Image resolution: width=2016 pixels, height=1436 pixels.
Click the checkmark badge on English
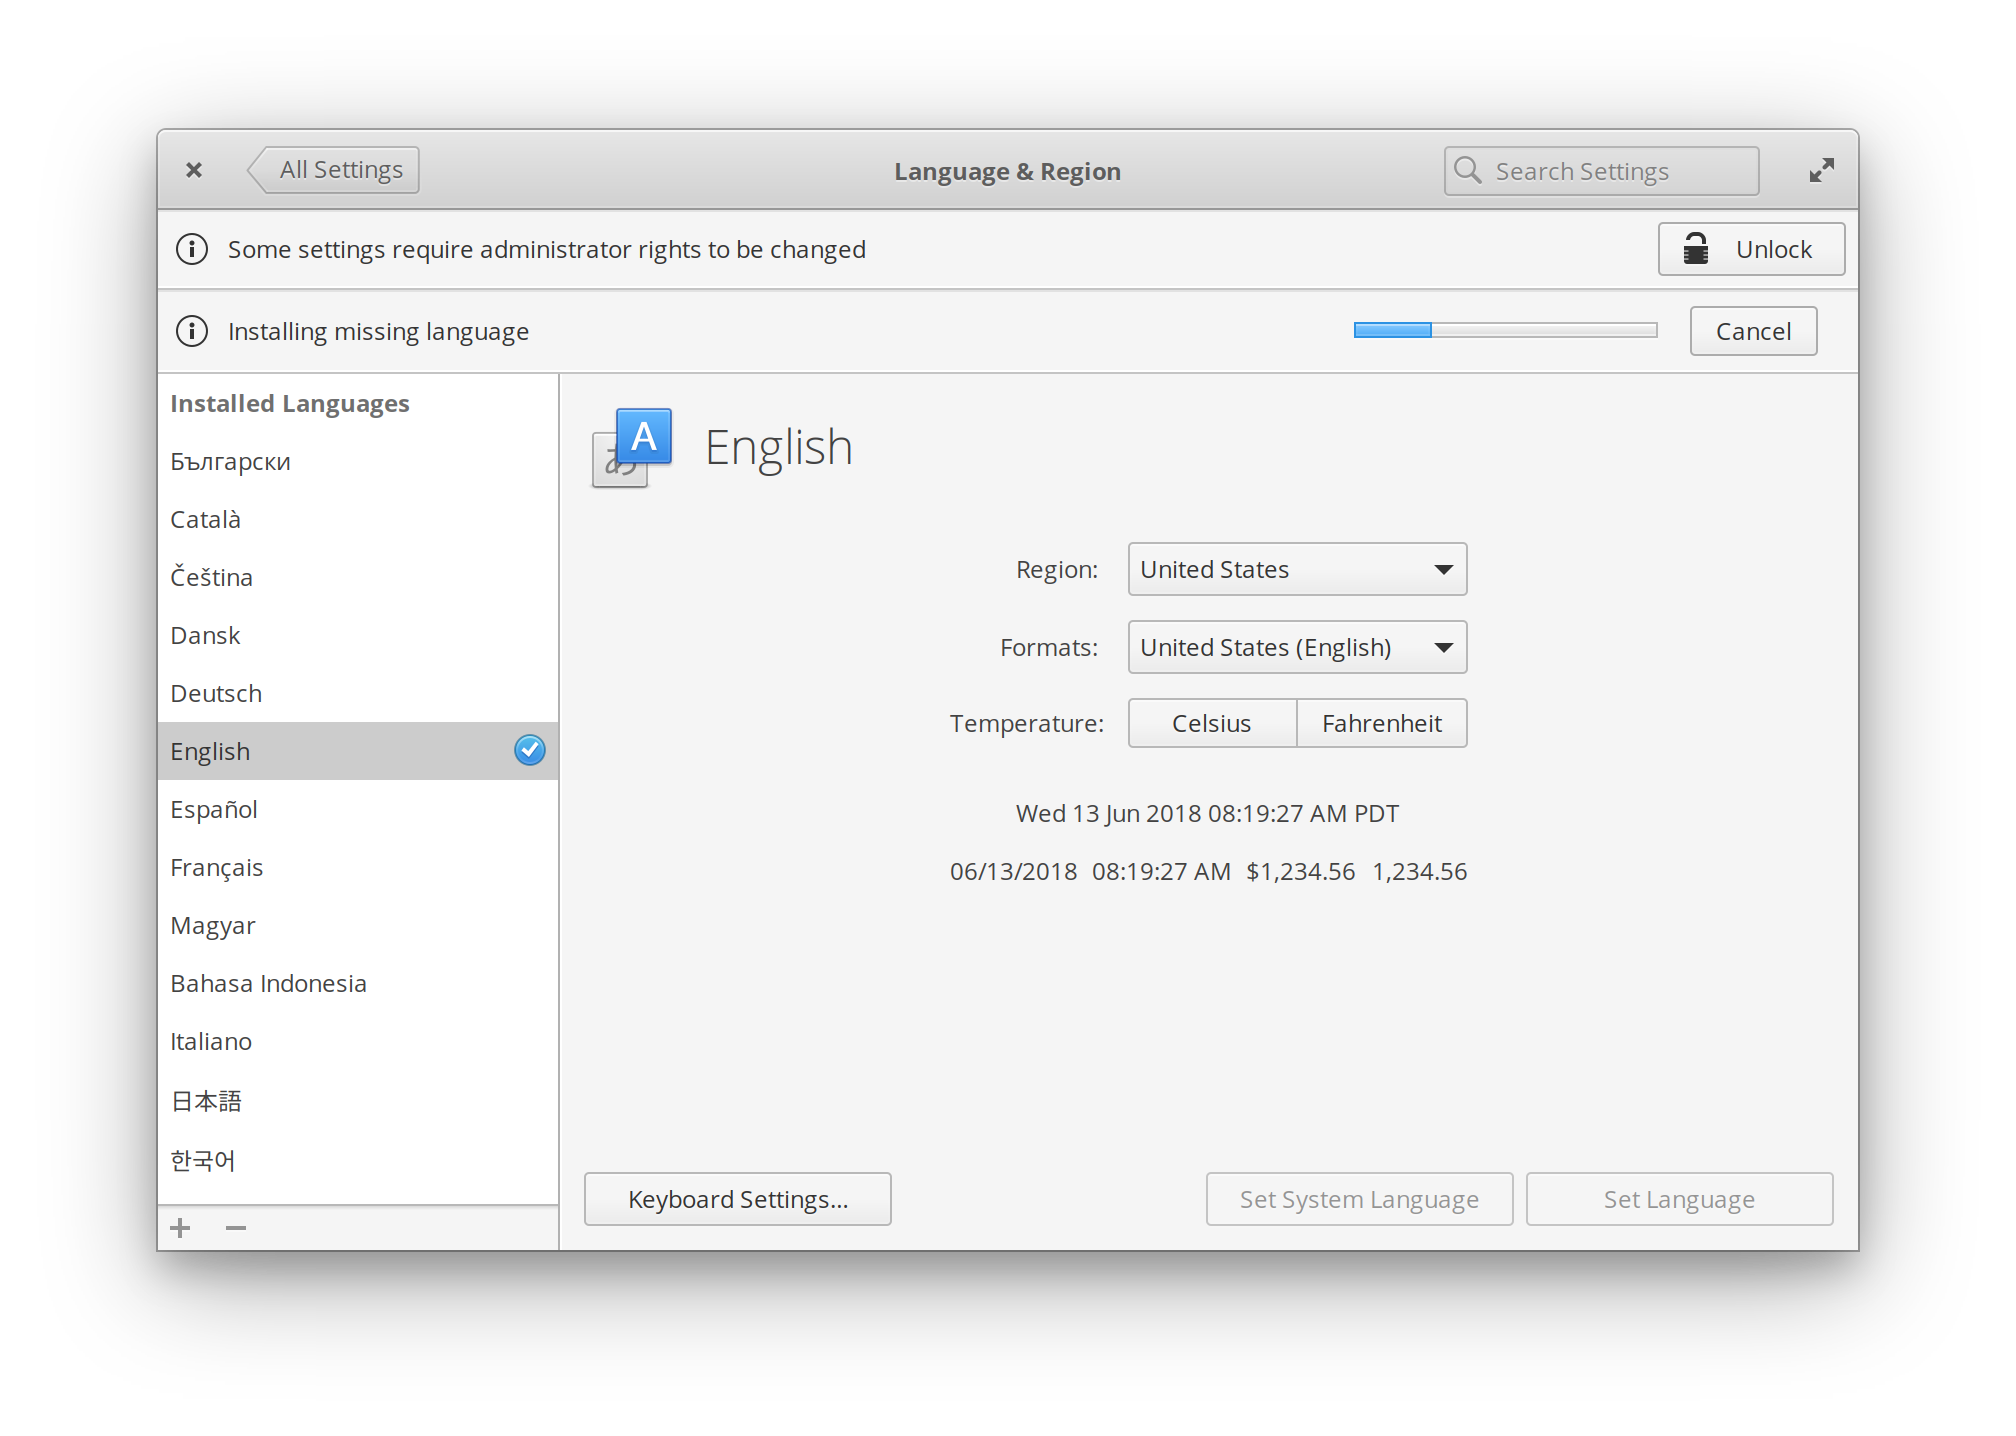point(530,750)
